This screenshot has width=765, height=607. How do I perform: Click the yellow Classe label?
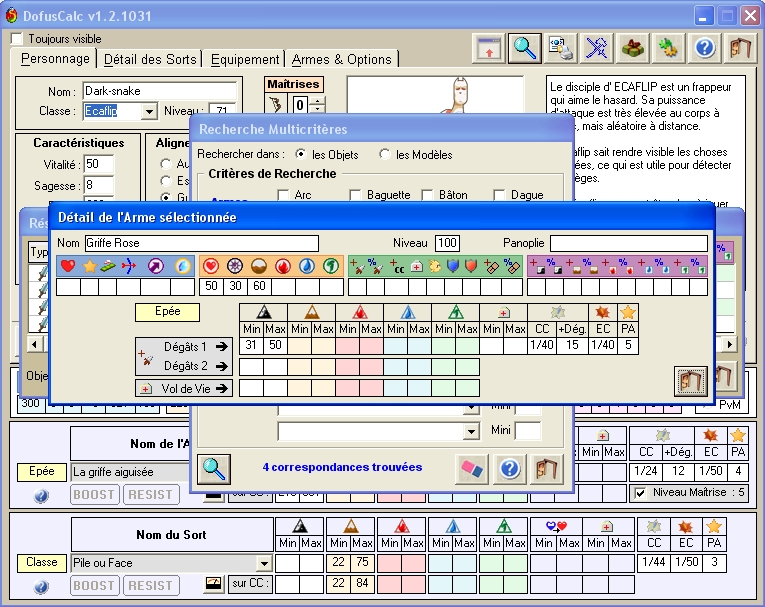tap(41, 563)
